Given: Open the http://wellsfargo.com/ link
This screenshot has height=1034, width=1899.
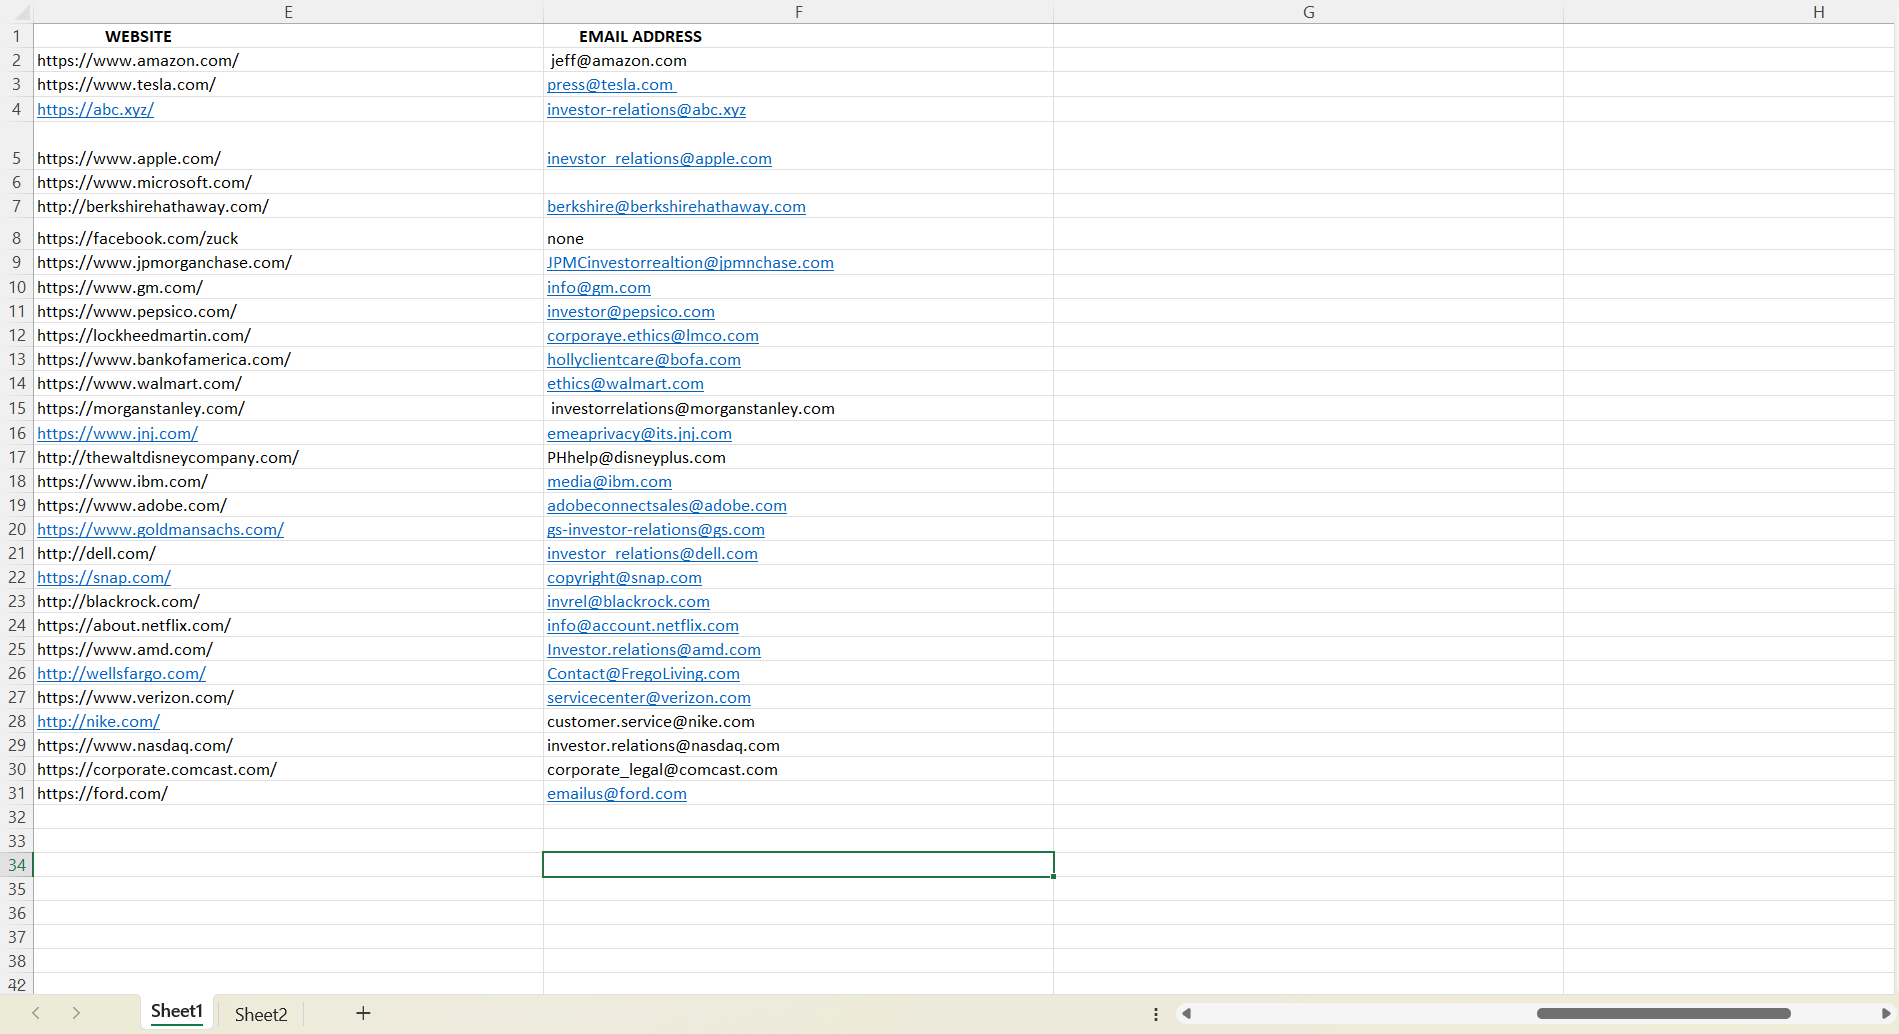Looking at the screenshot, I should [121, 674].
